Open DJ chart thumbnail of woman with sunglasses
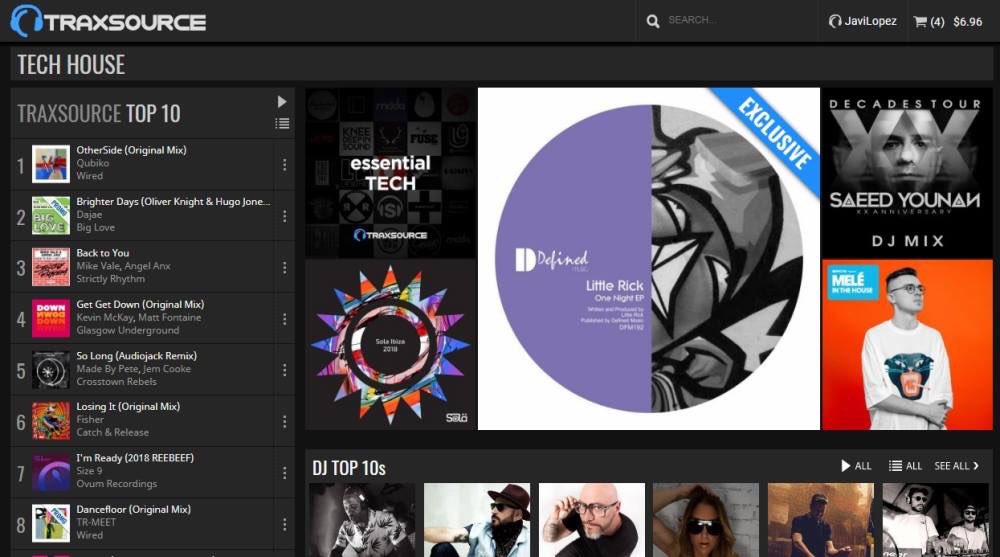This screenshot has width=1000, height=557. [706, 520]
